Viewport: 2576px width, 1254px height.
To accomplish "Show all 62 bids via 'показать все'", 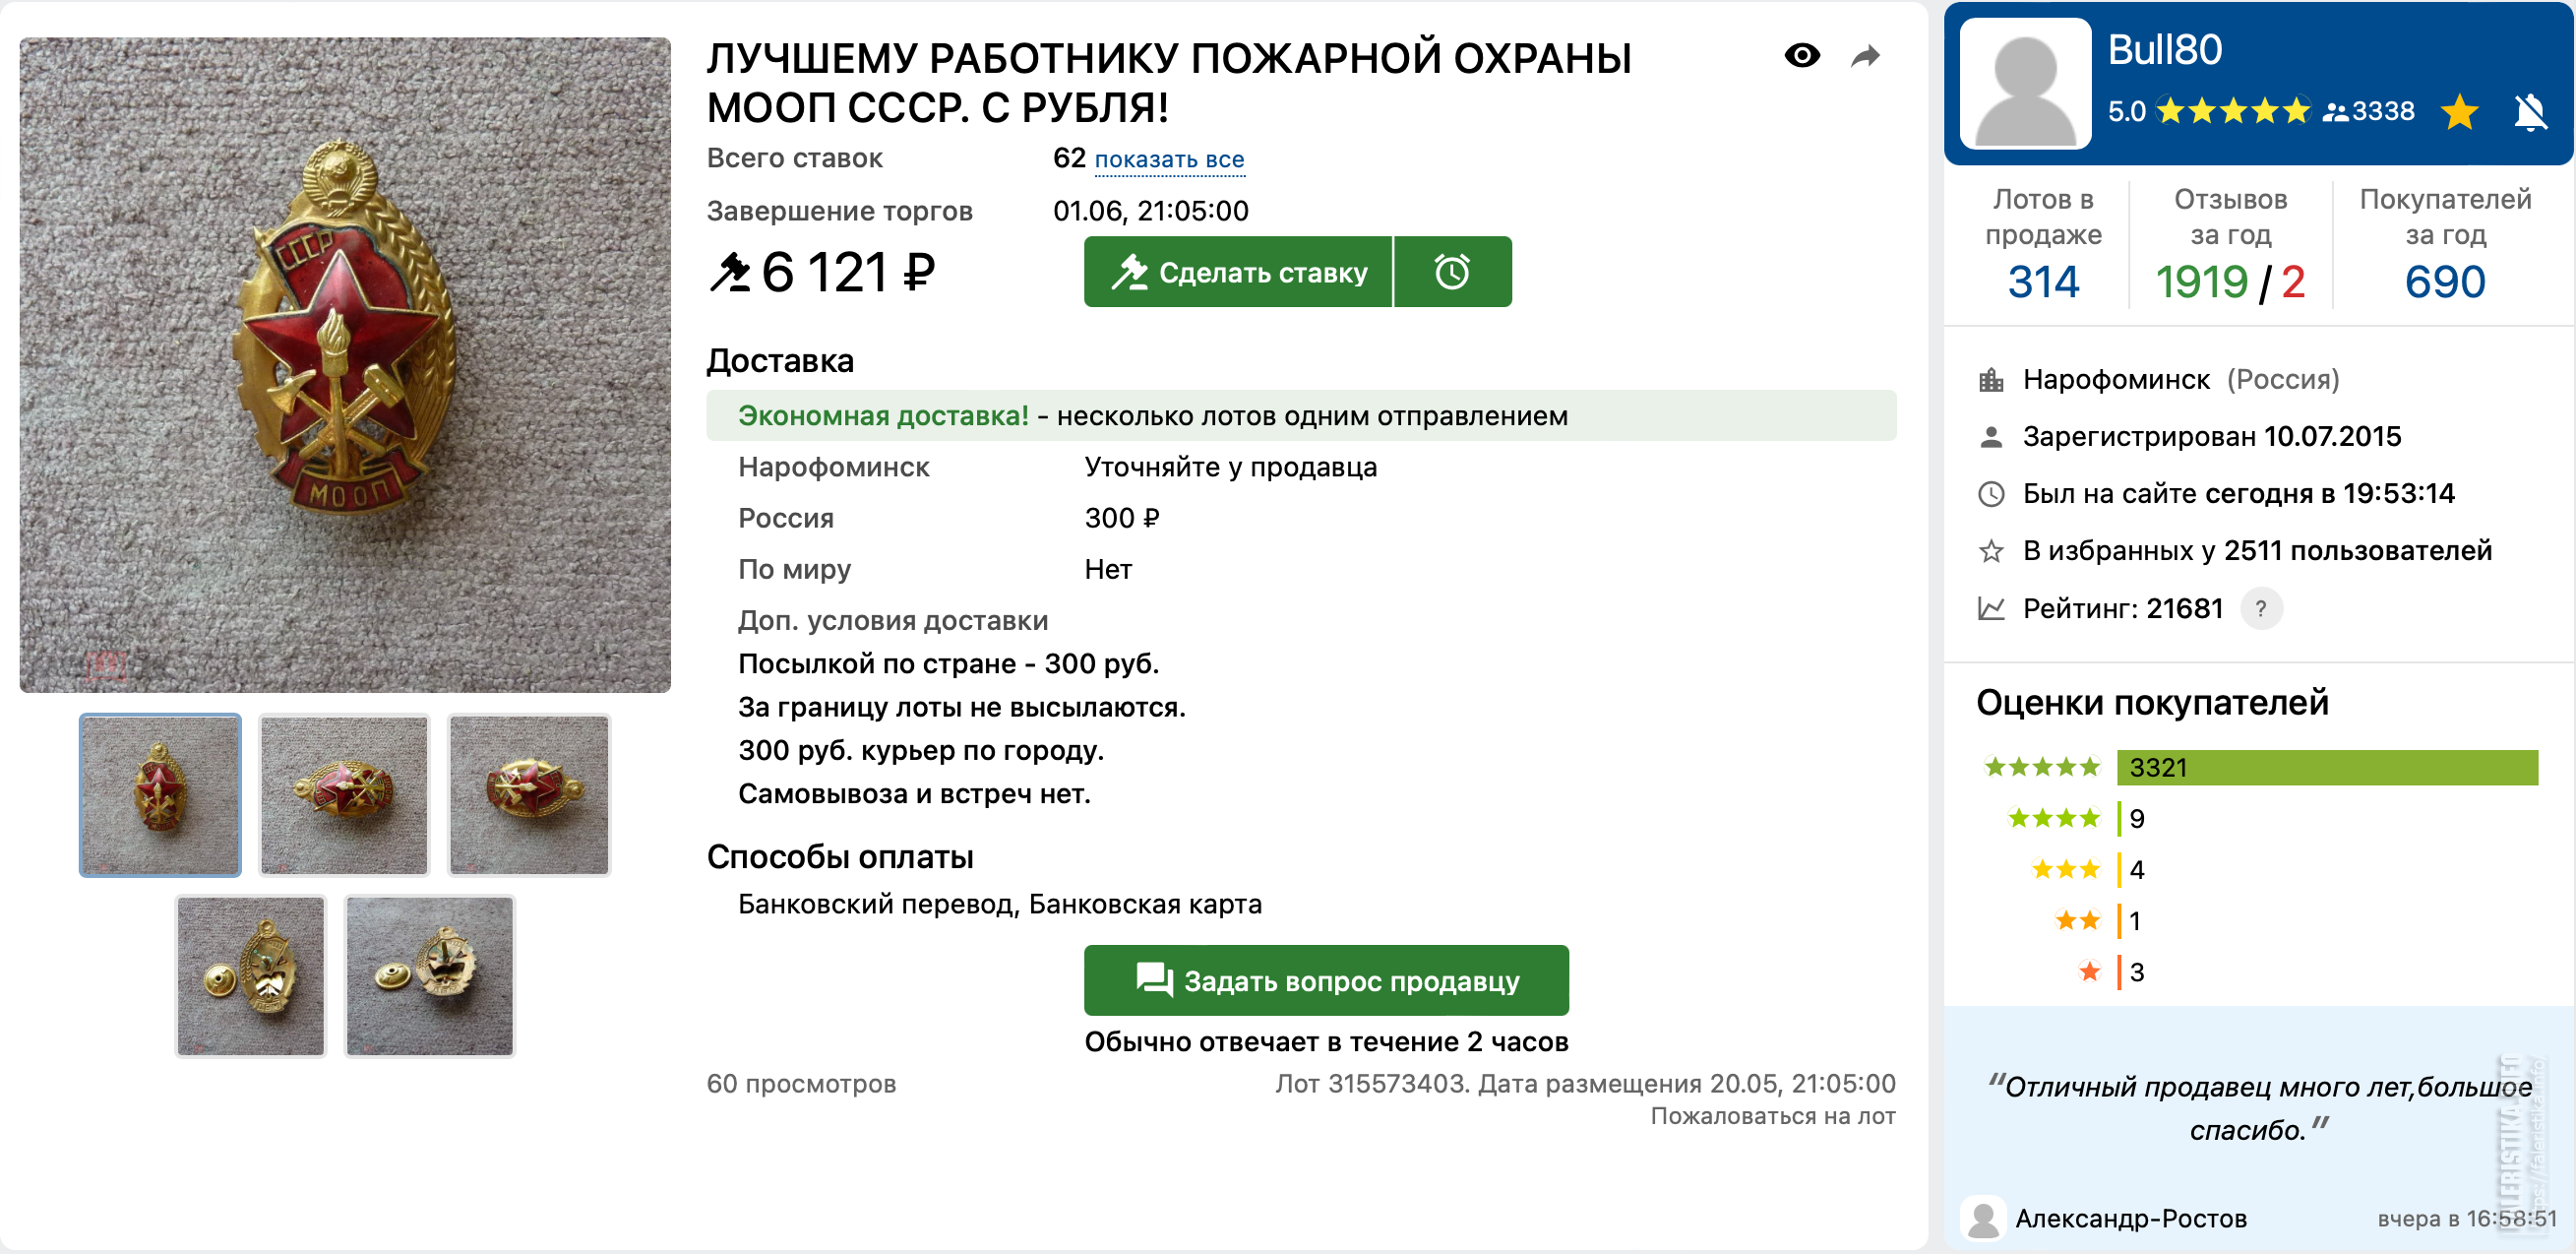I will [1169, 160].
